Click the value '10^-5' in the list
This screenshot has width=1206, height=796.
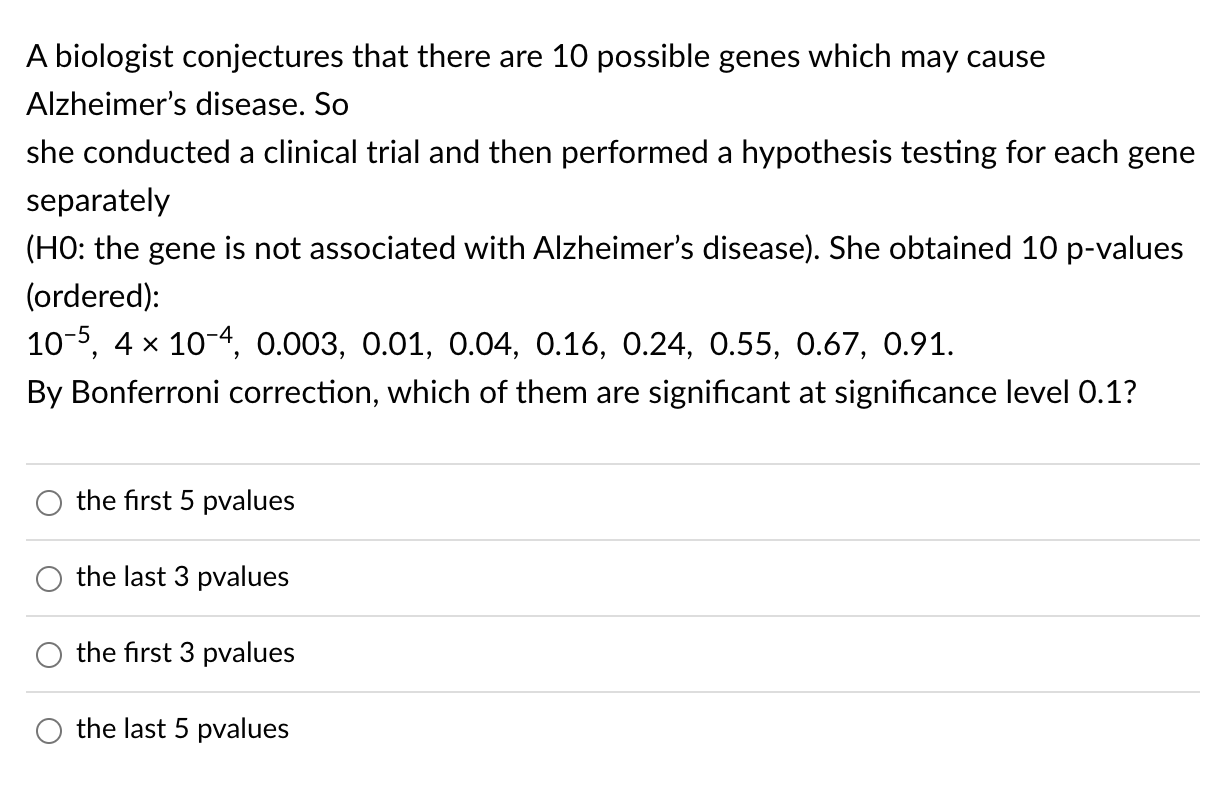(x=52, y=343)
